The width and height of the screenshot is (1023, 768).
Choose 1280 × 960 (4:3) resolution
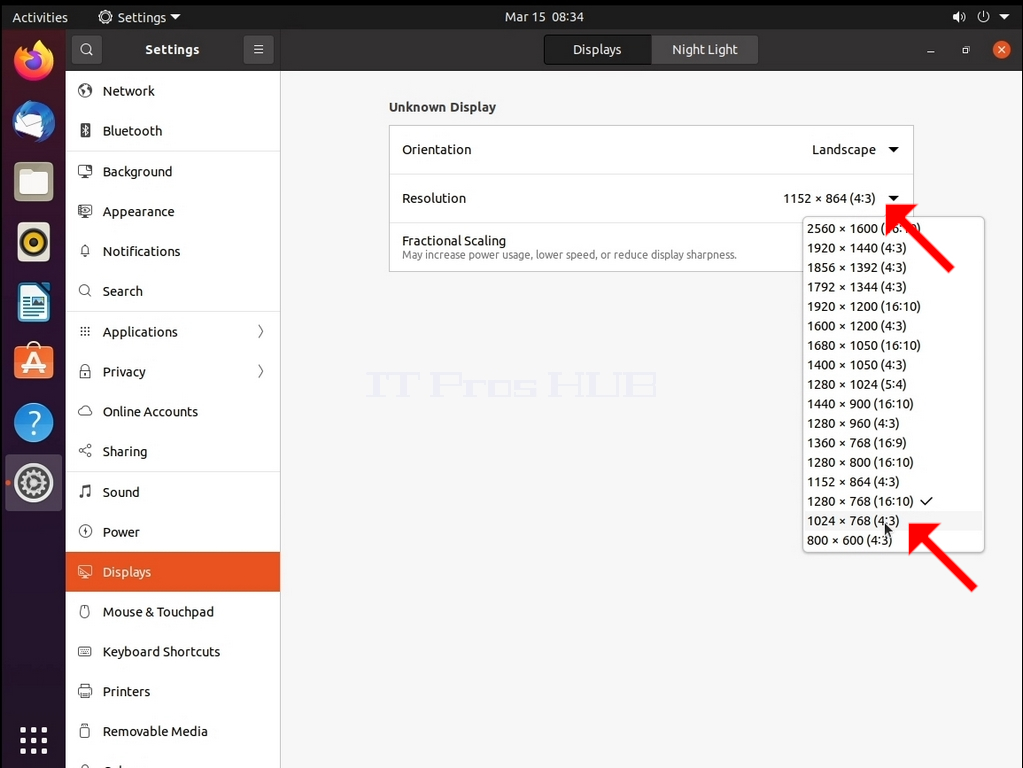[x=893, y=423]
